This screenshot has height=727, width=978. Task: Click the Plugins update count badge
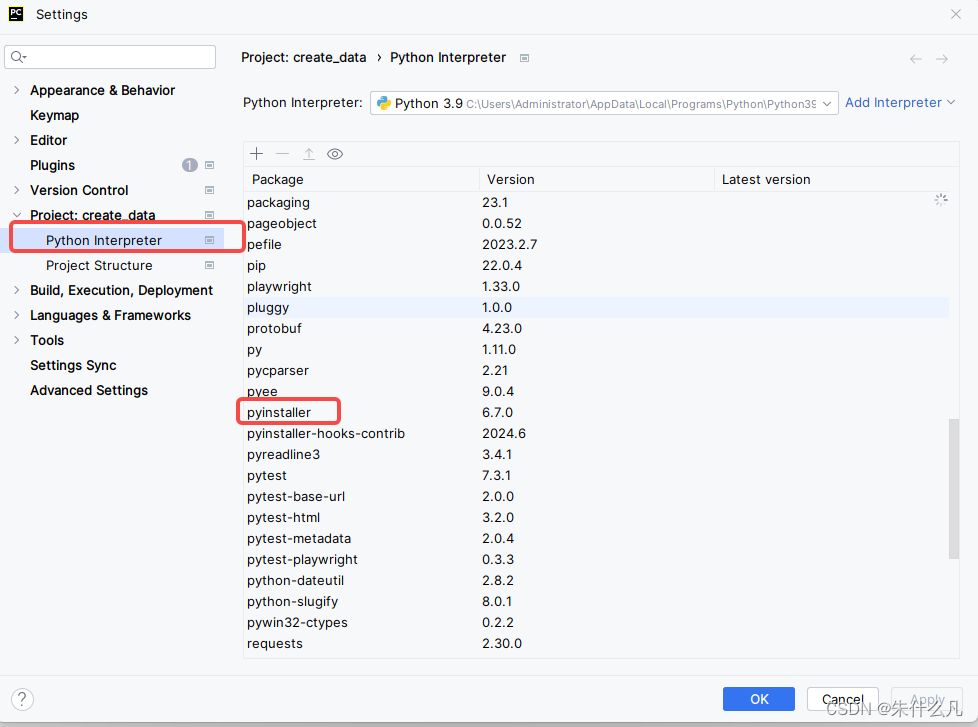tap(190, 165)
